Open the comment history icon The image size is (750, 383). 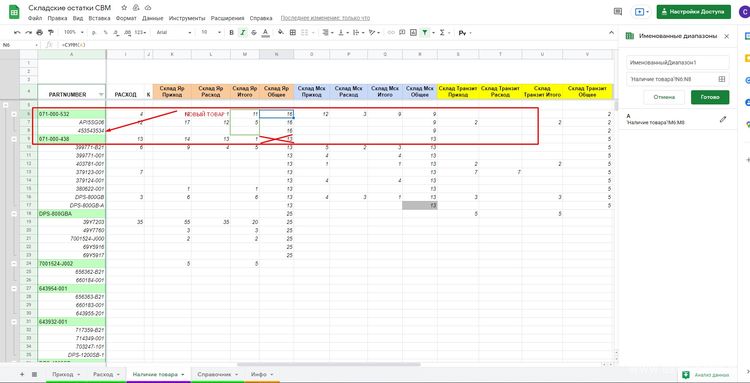point(618,12)
